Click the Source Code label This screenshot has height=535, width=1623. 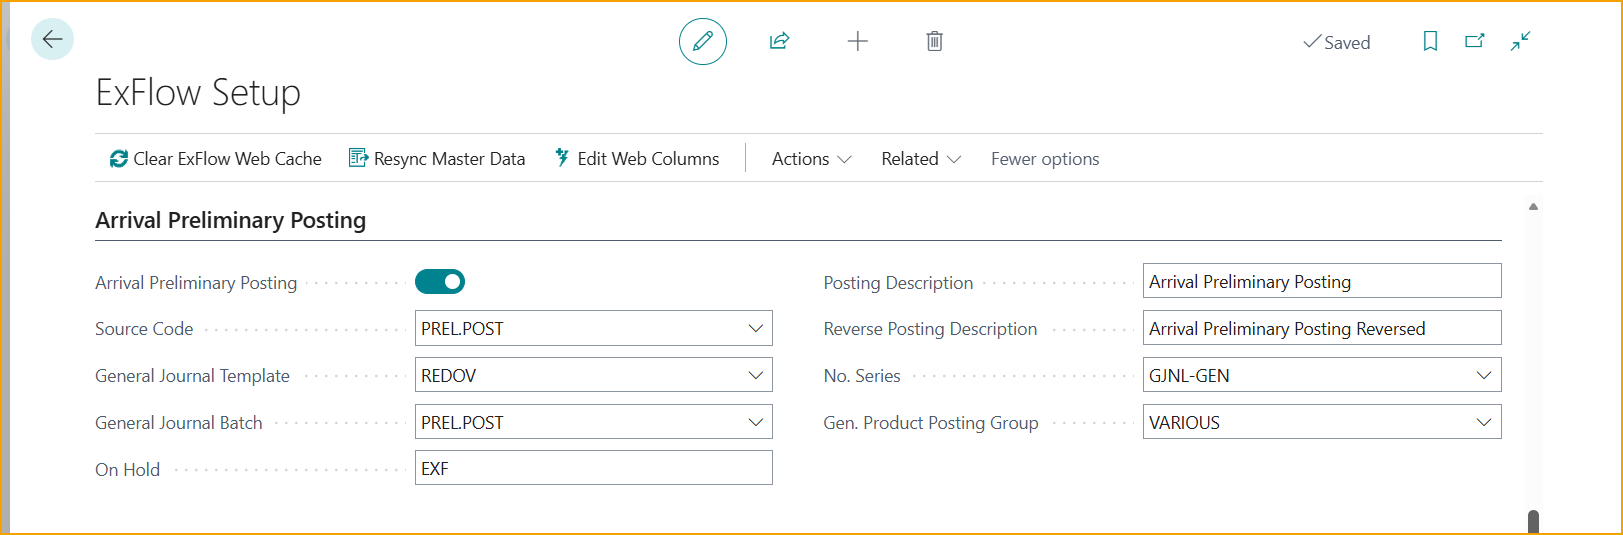pos(144,329)
